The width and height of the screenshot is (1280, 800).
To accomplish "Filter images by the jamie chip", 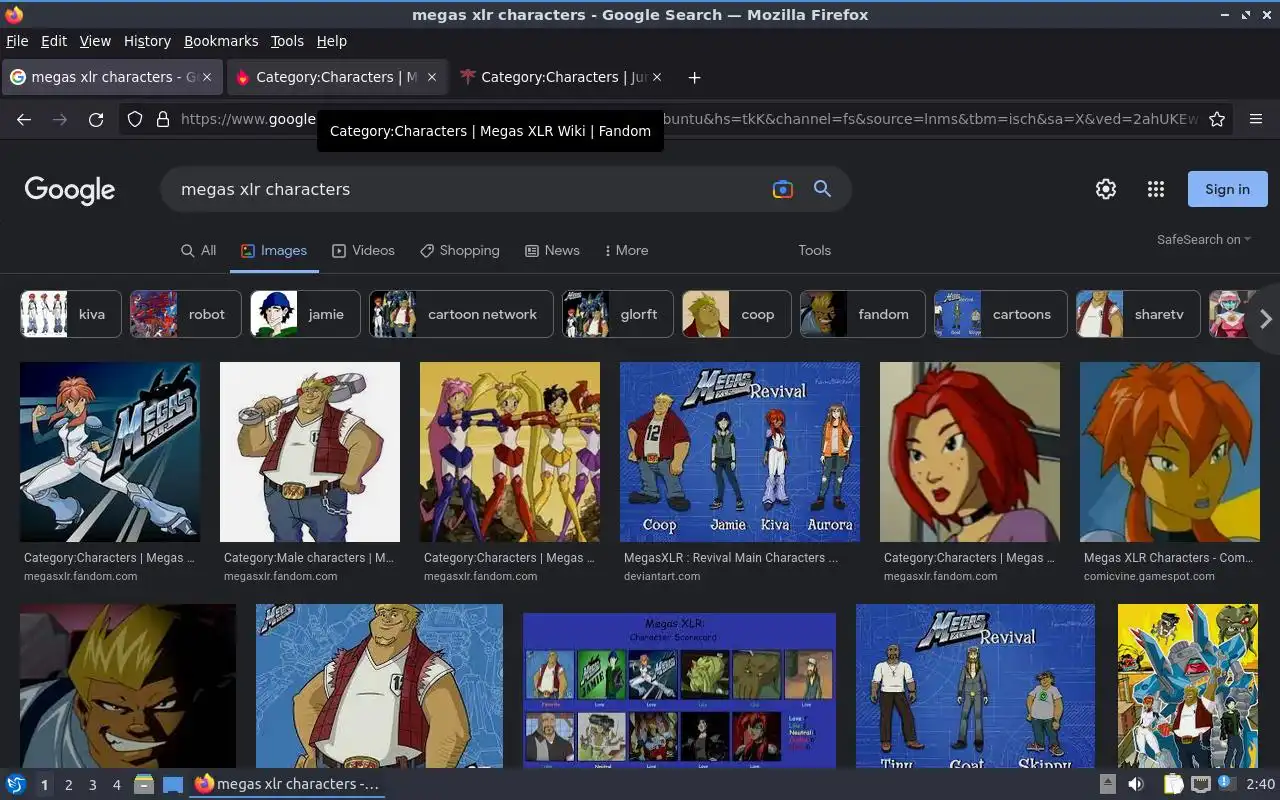I will pyautogui.click(x=305, y=314).
